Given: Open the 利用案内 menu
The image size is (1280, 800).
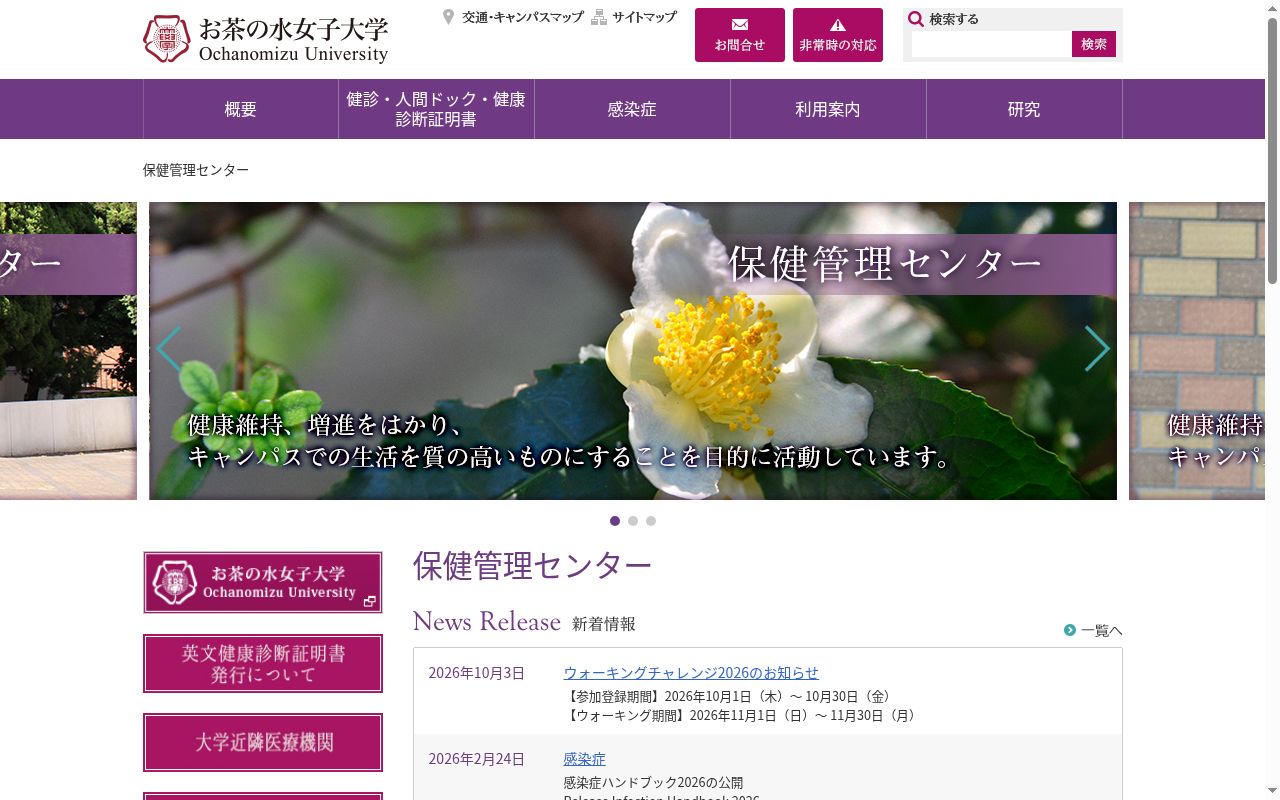Looking at the screenshot, I should (828, 109).
